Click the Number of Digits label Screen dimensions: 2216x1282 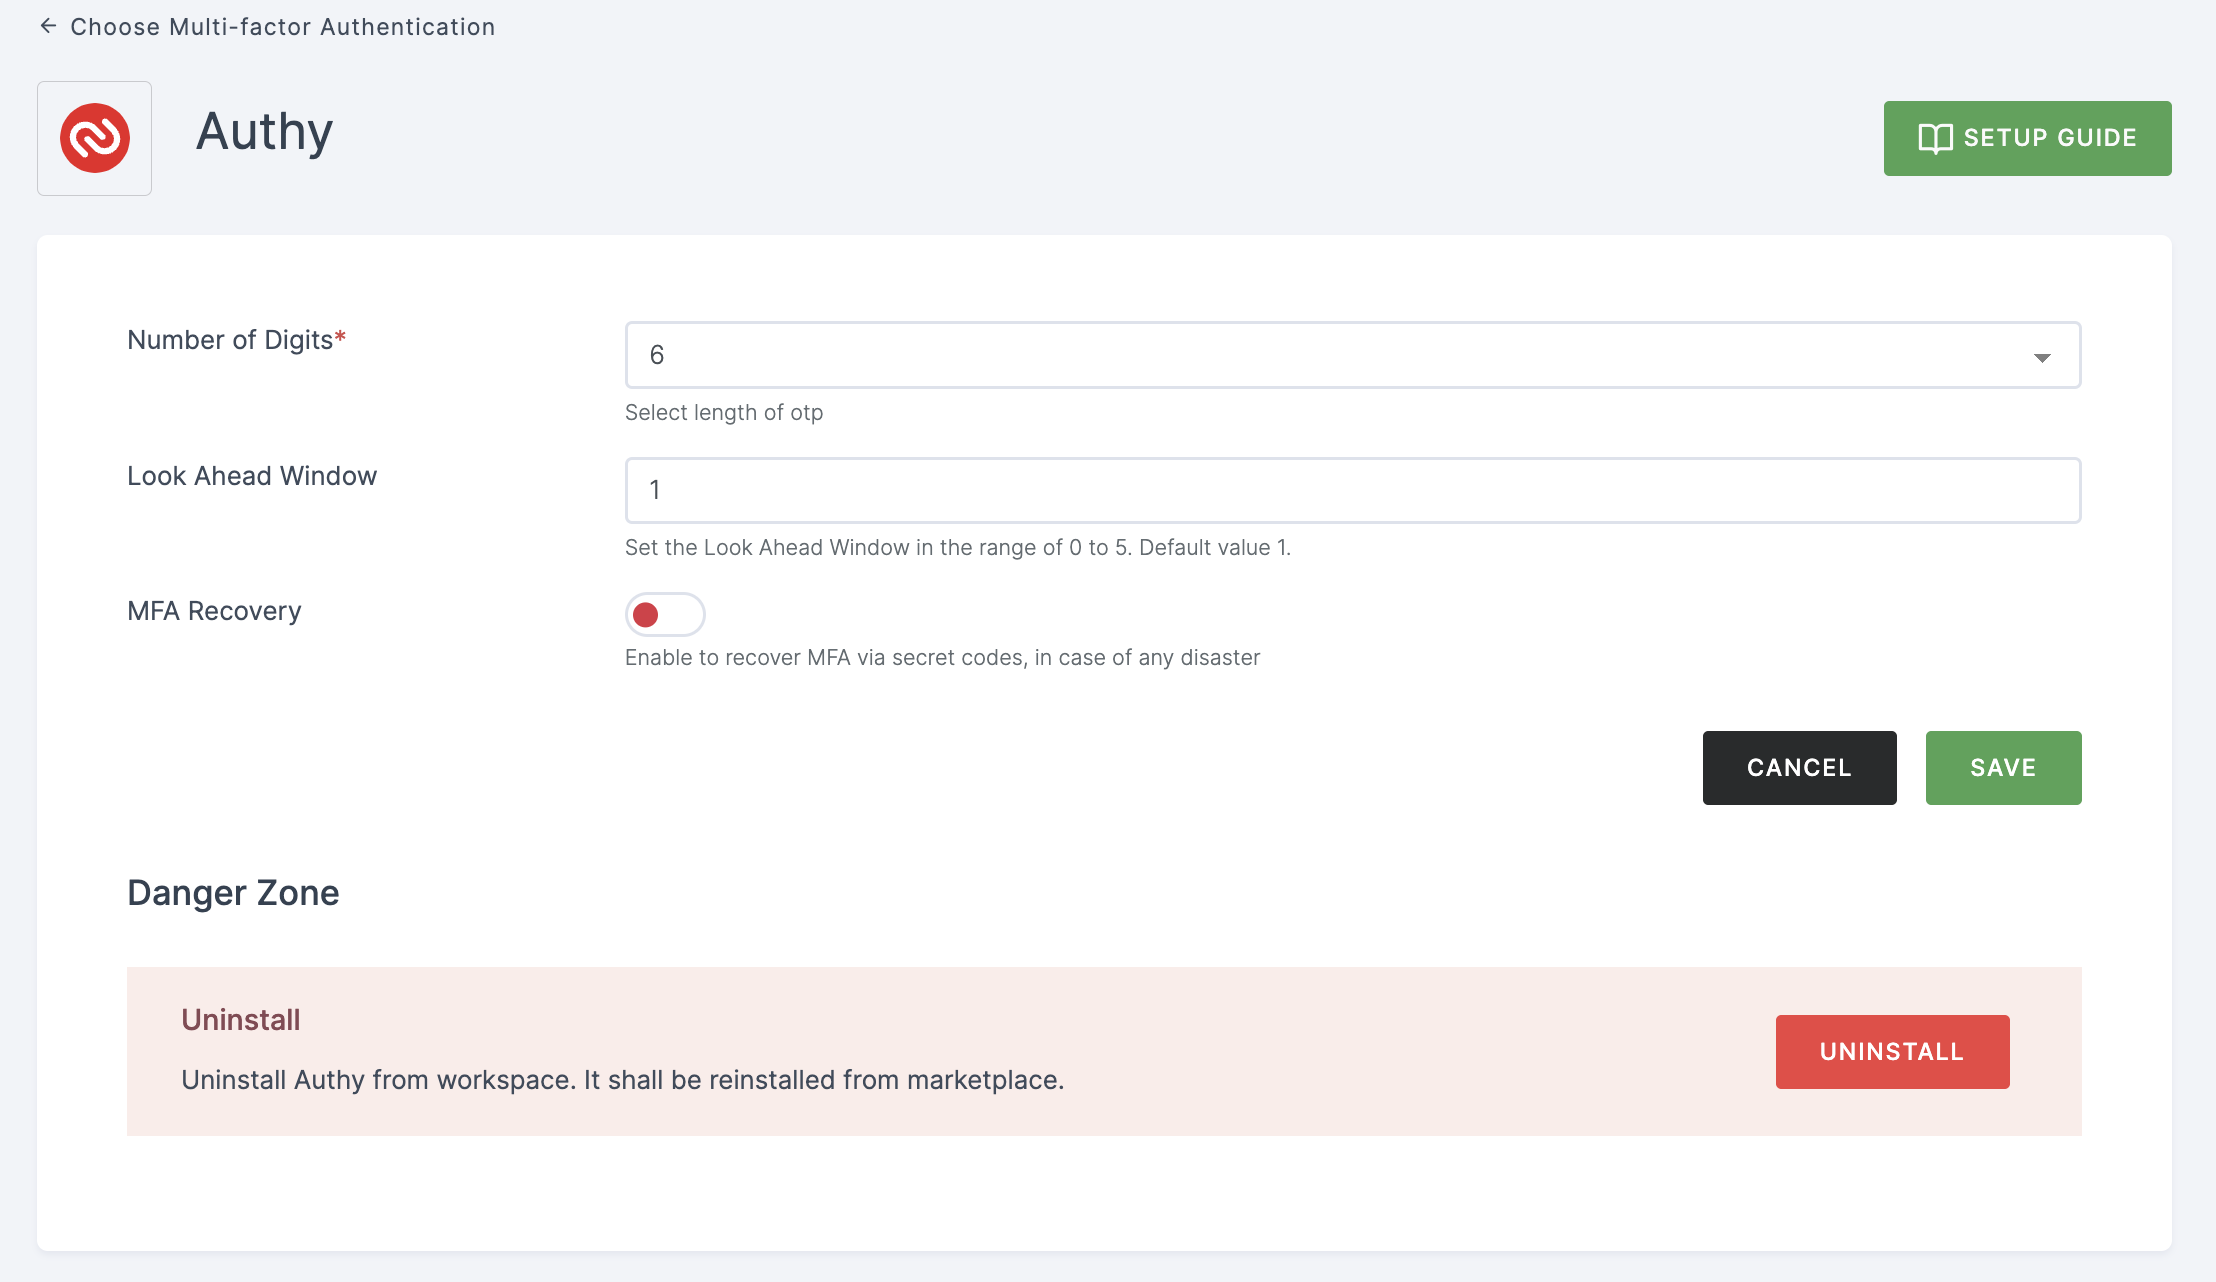237,340
